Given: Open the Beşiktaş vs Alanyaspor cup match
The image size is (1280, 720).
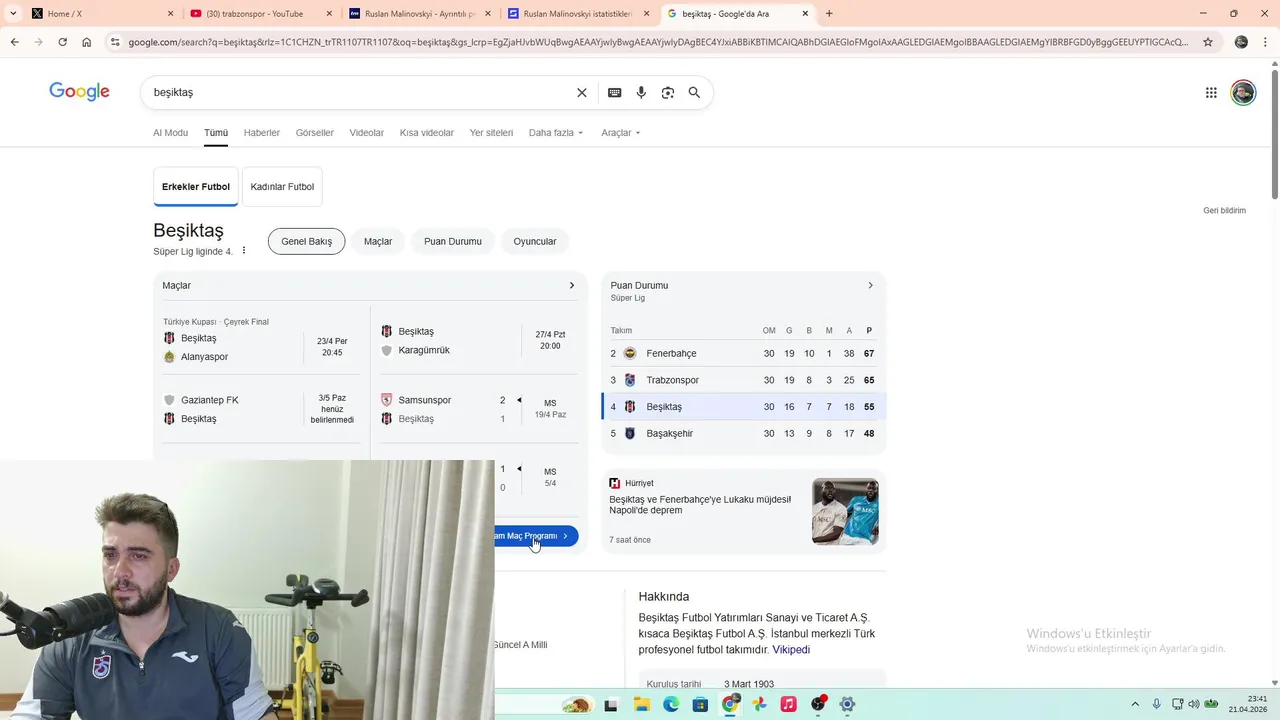Looking at the screenshot, I should click(x=263, y=342).
